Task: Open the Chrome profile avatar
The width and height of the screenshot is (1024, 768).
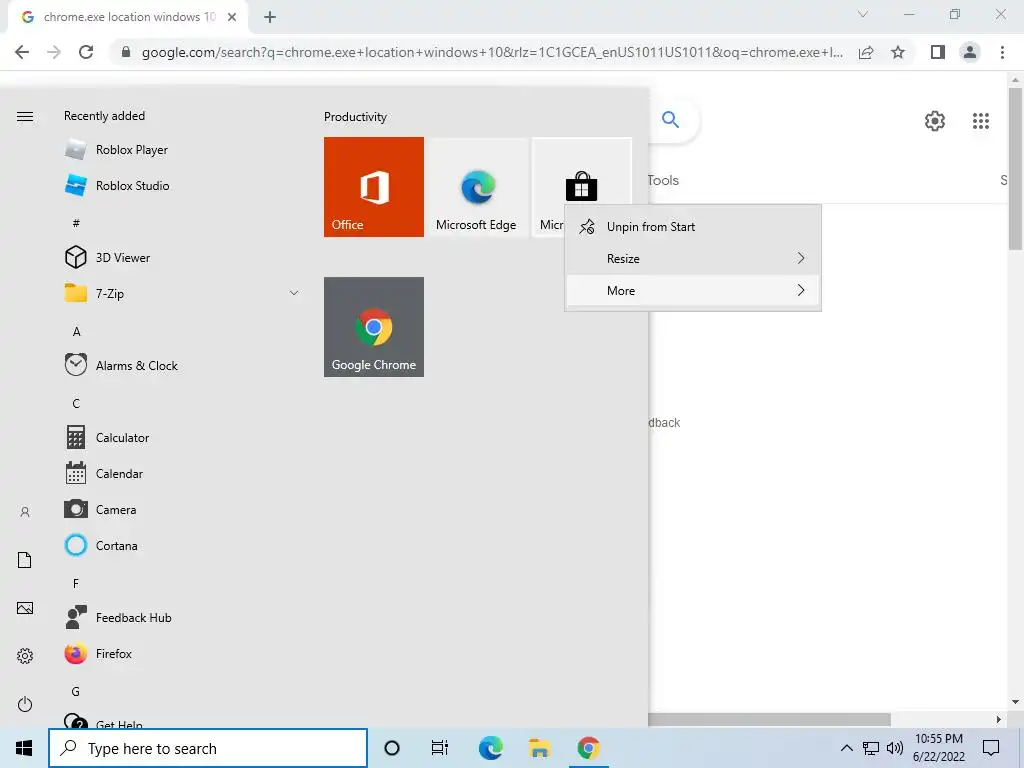Action: [970, 52]
